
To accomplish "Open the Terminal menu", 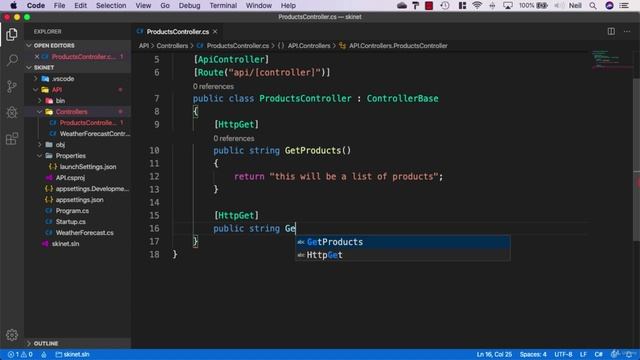I will tap(223, 5).
